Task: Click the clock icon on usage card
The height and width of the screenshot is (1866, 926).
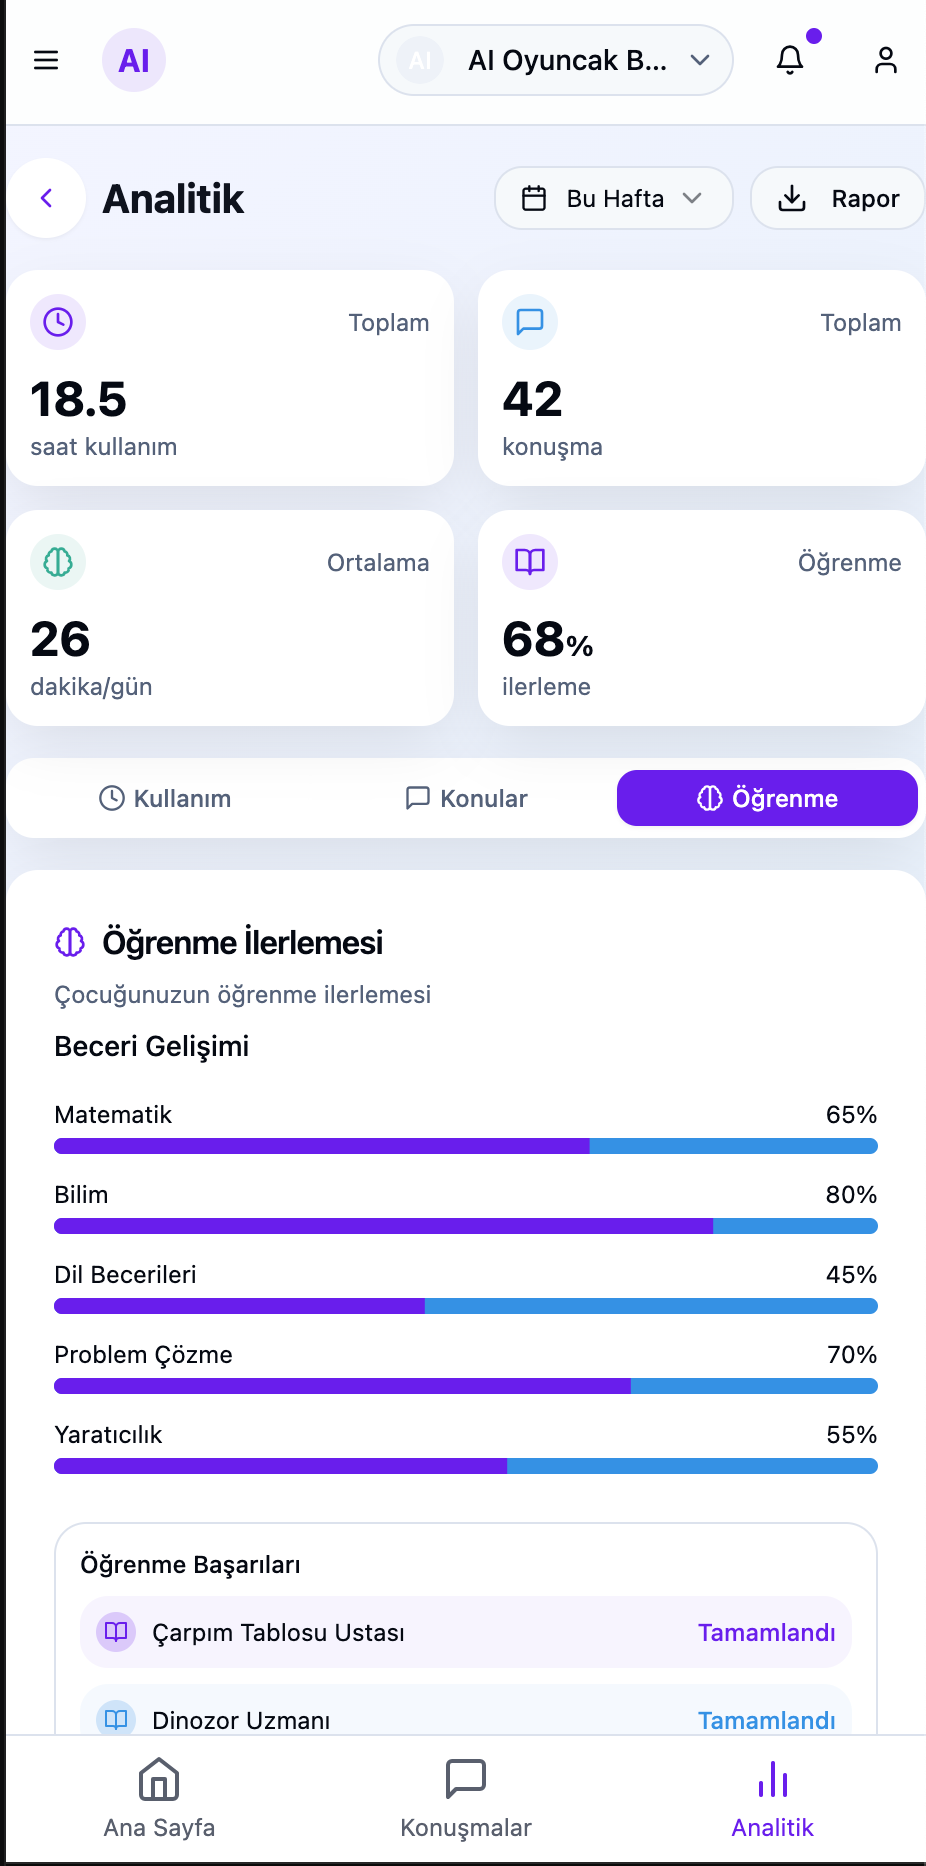Action: tap(57, 322)
